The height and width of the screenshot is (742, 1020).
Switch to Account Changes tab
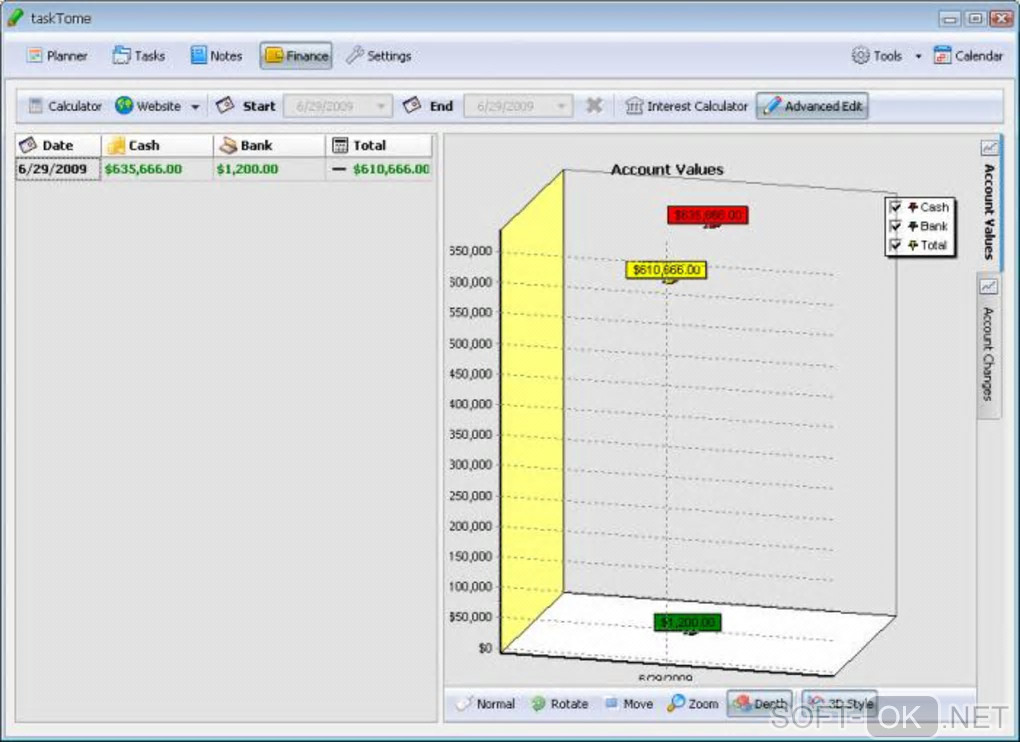pyautogui.click(x=988, y=346)
